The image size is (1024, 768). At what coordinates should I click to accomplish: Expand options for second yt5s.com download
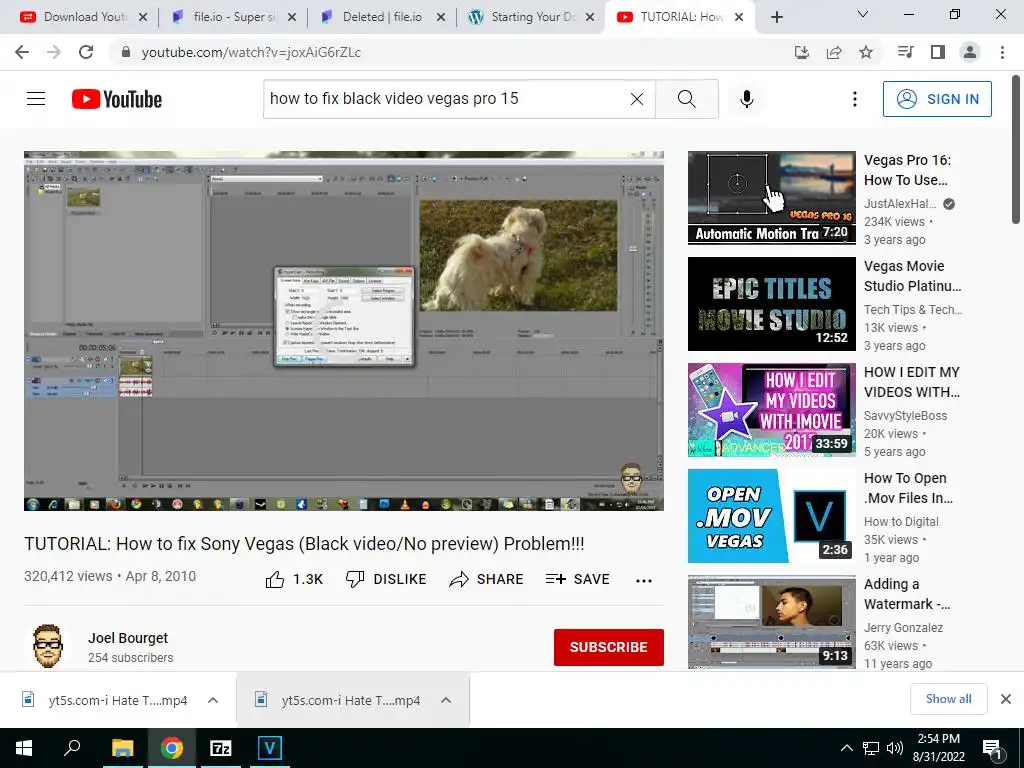446,700
